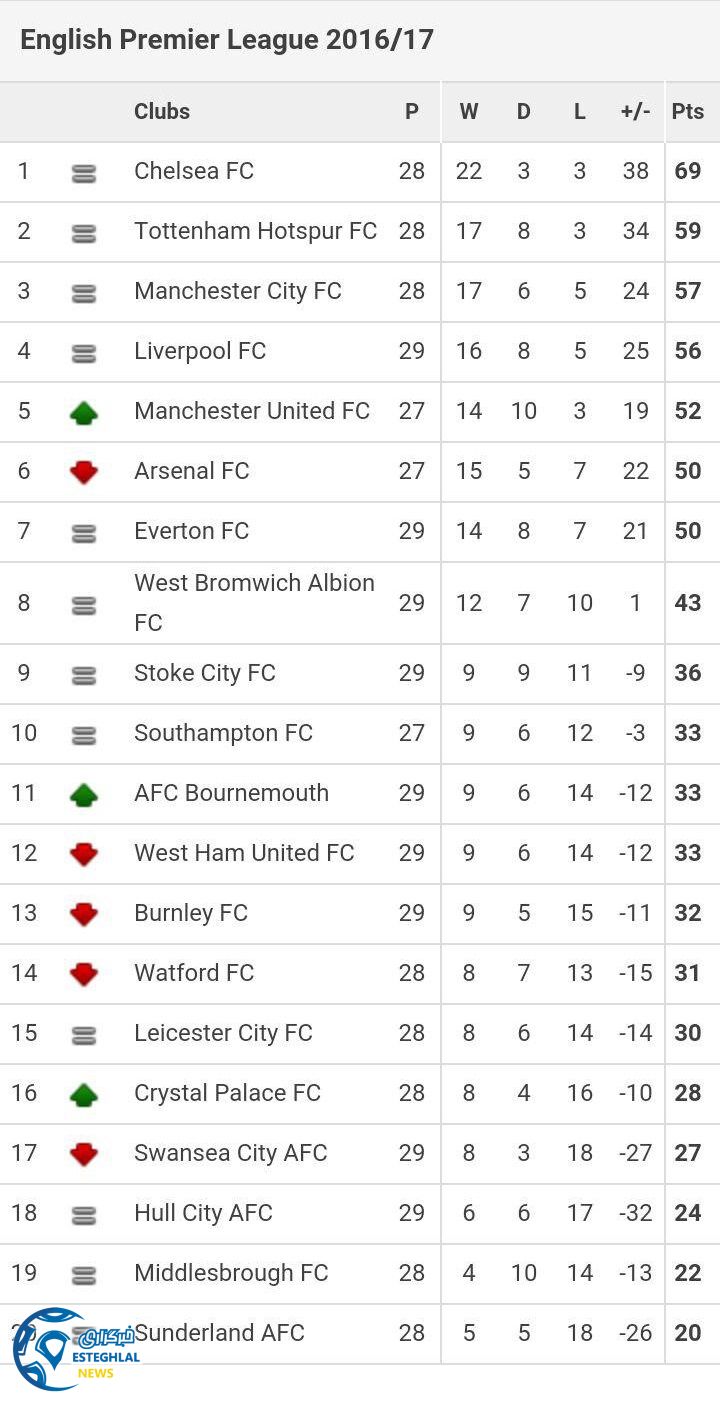The width and height of the screenshot is (720, 1413).
Task: Click Swansea City's red down-arrow icon
Action: click(x=84, y=1154)
